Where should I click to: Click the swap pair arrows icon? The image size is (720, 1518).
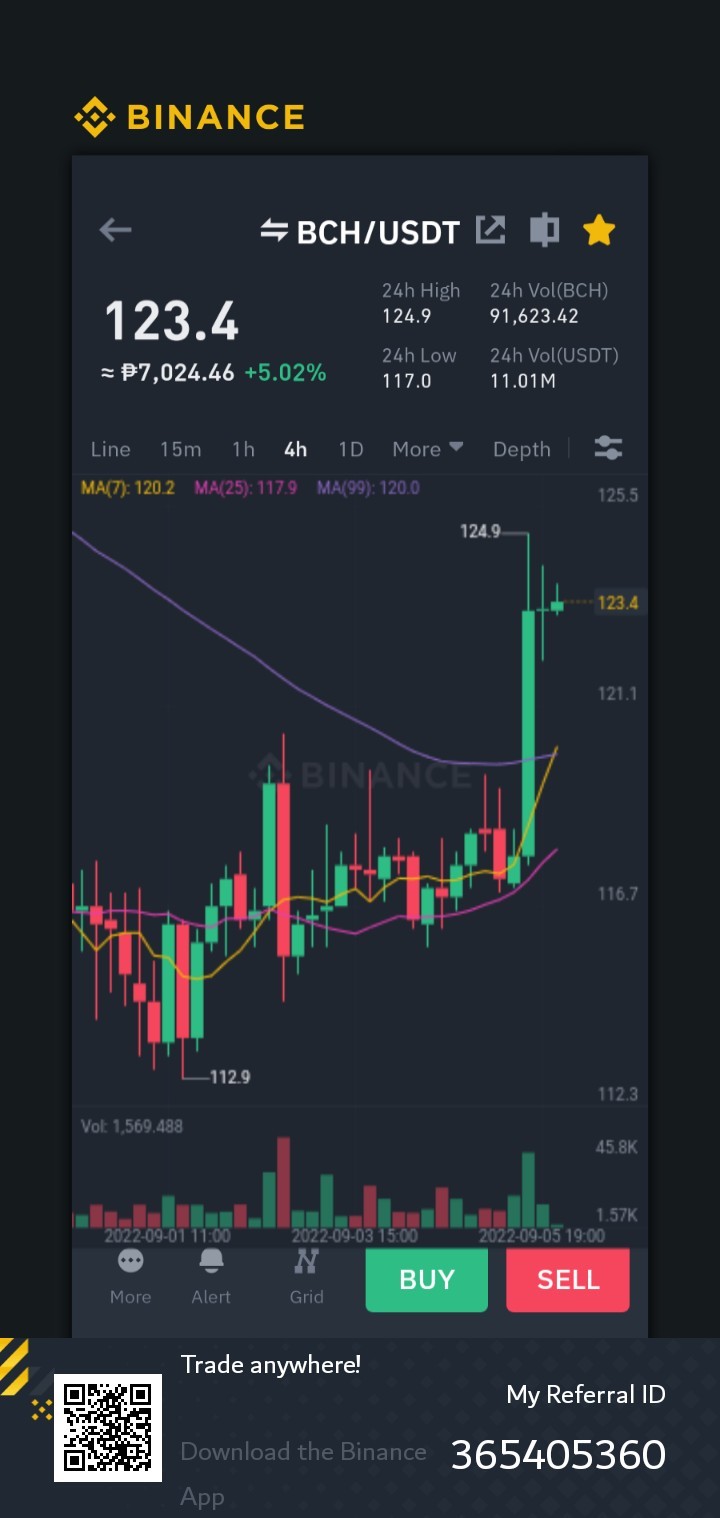click(274, 230)
